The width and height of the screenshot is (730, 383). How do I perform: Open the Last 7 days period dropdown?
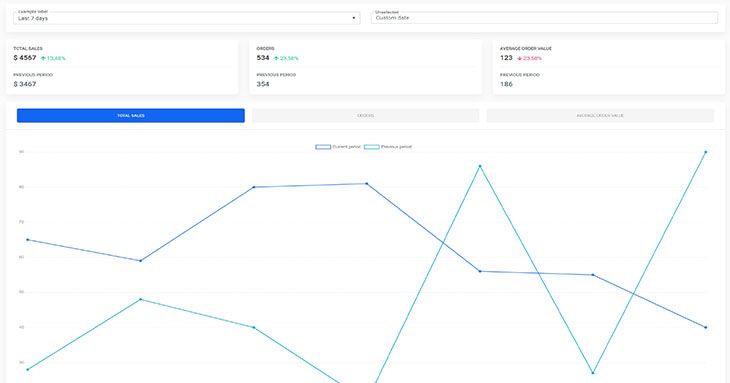pos(186,18)
